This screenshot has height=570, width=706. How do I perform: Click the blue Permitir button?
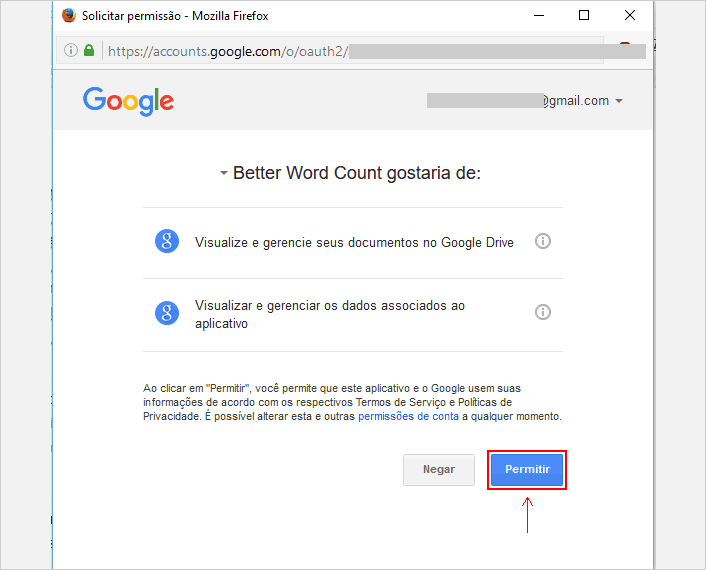[527, 470]
